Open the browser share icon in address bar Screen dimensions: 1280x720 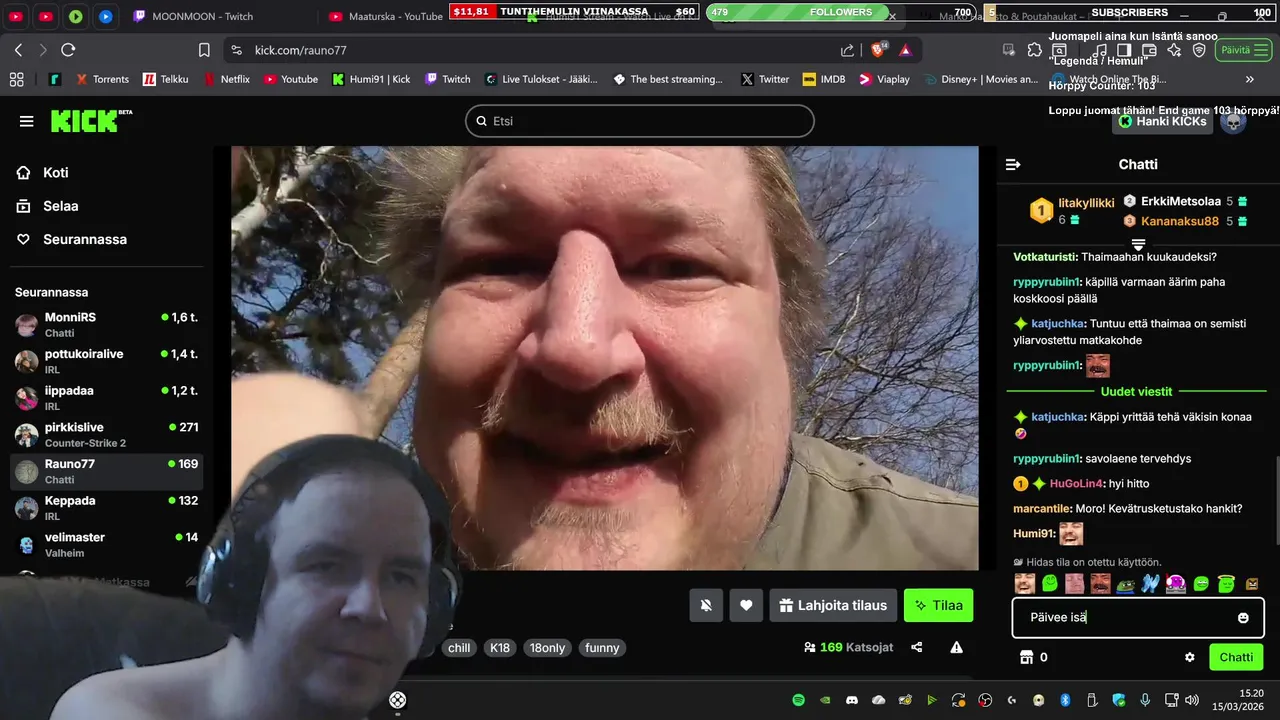pyautogui.click(x=847, y=50)
